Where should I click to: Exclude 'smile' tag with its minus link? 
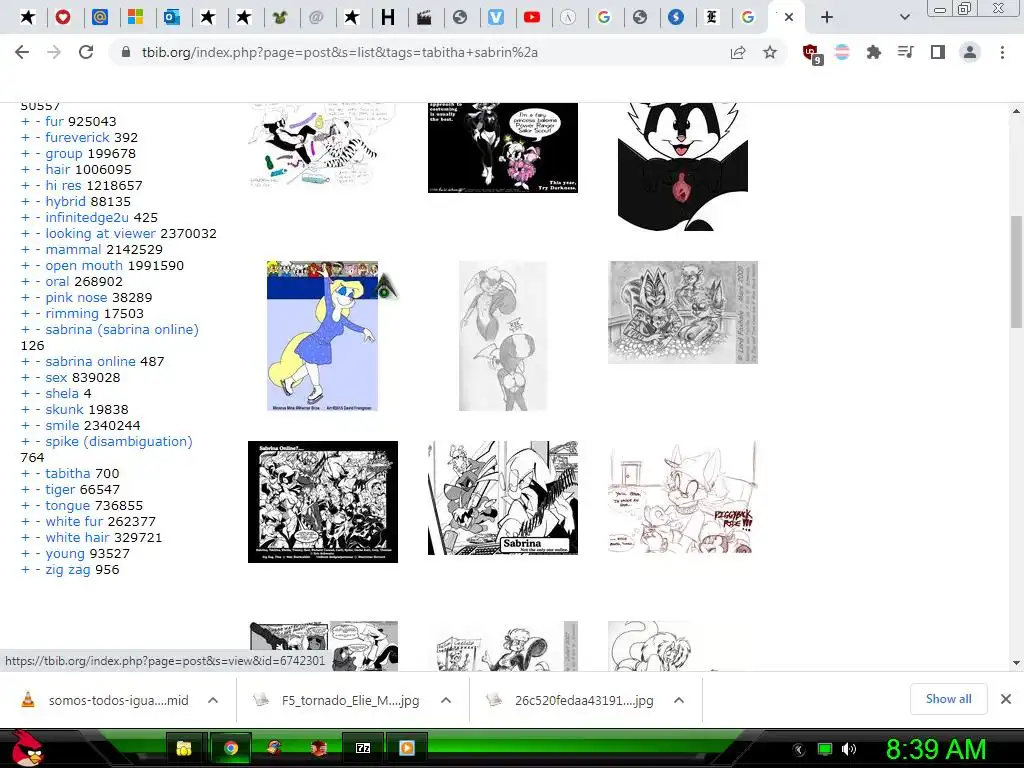tap(38, 426)
